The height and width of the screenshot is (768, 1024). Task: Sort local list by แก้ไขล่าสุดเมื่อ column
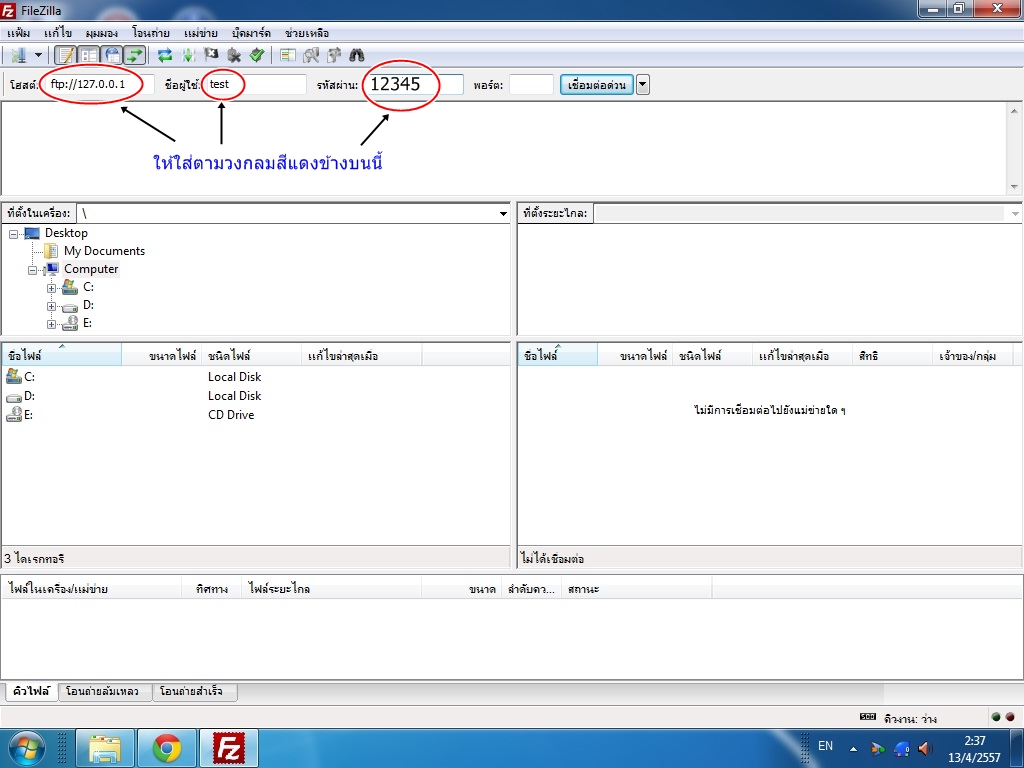(x=362, y=356)
